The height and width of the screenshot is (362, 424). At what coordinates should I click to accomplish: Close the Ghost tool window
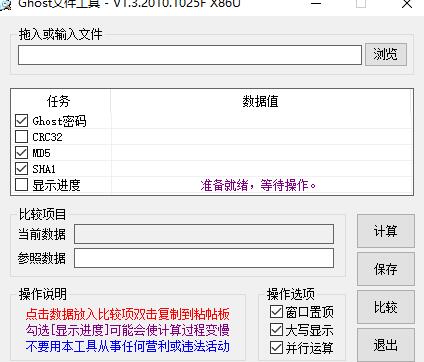[x=407, y=4]
